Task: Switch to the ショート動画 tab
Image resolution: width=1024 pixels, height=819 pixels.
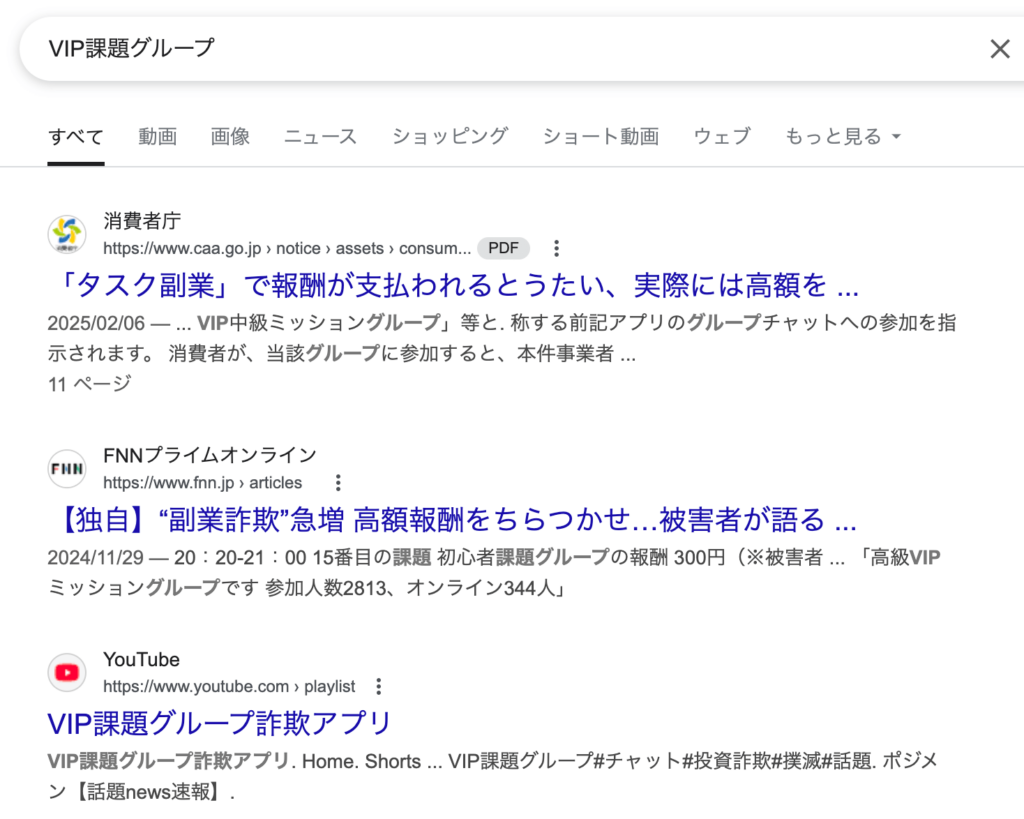Action: (601, 136)
